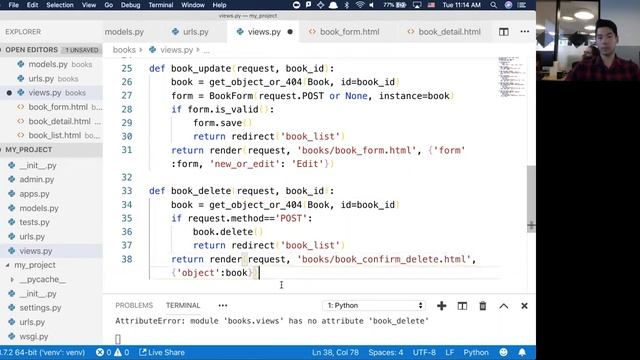Open the Debug menu

tap(130, 5)
